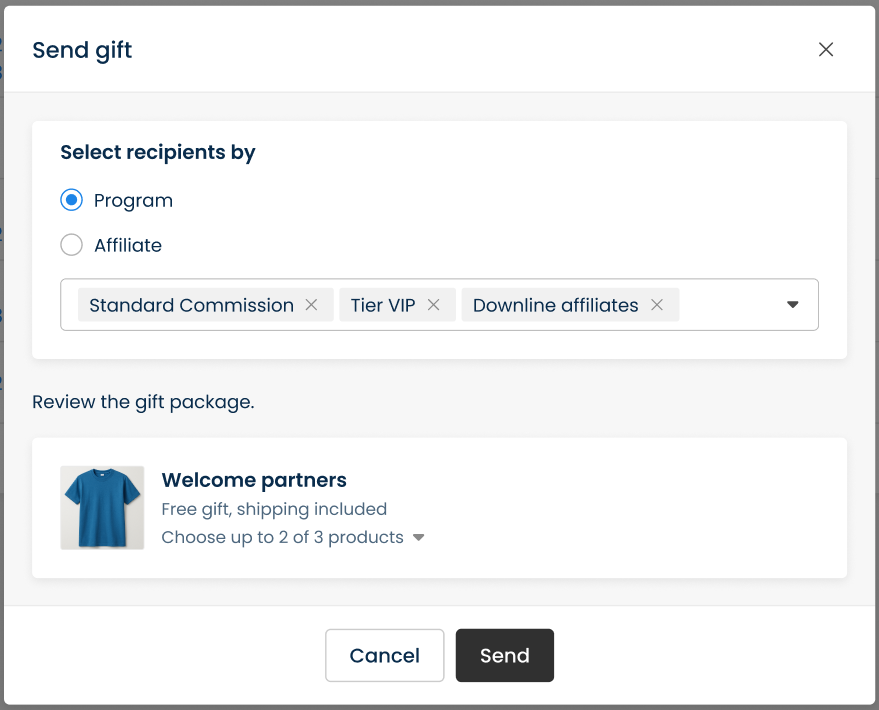Open the recipients dropdown arrow
879x710 pixels.
click(x=793, y=305)
